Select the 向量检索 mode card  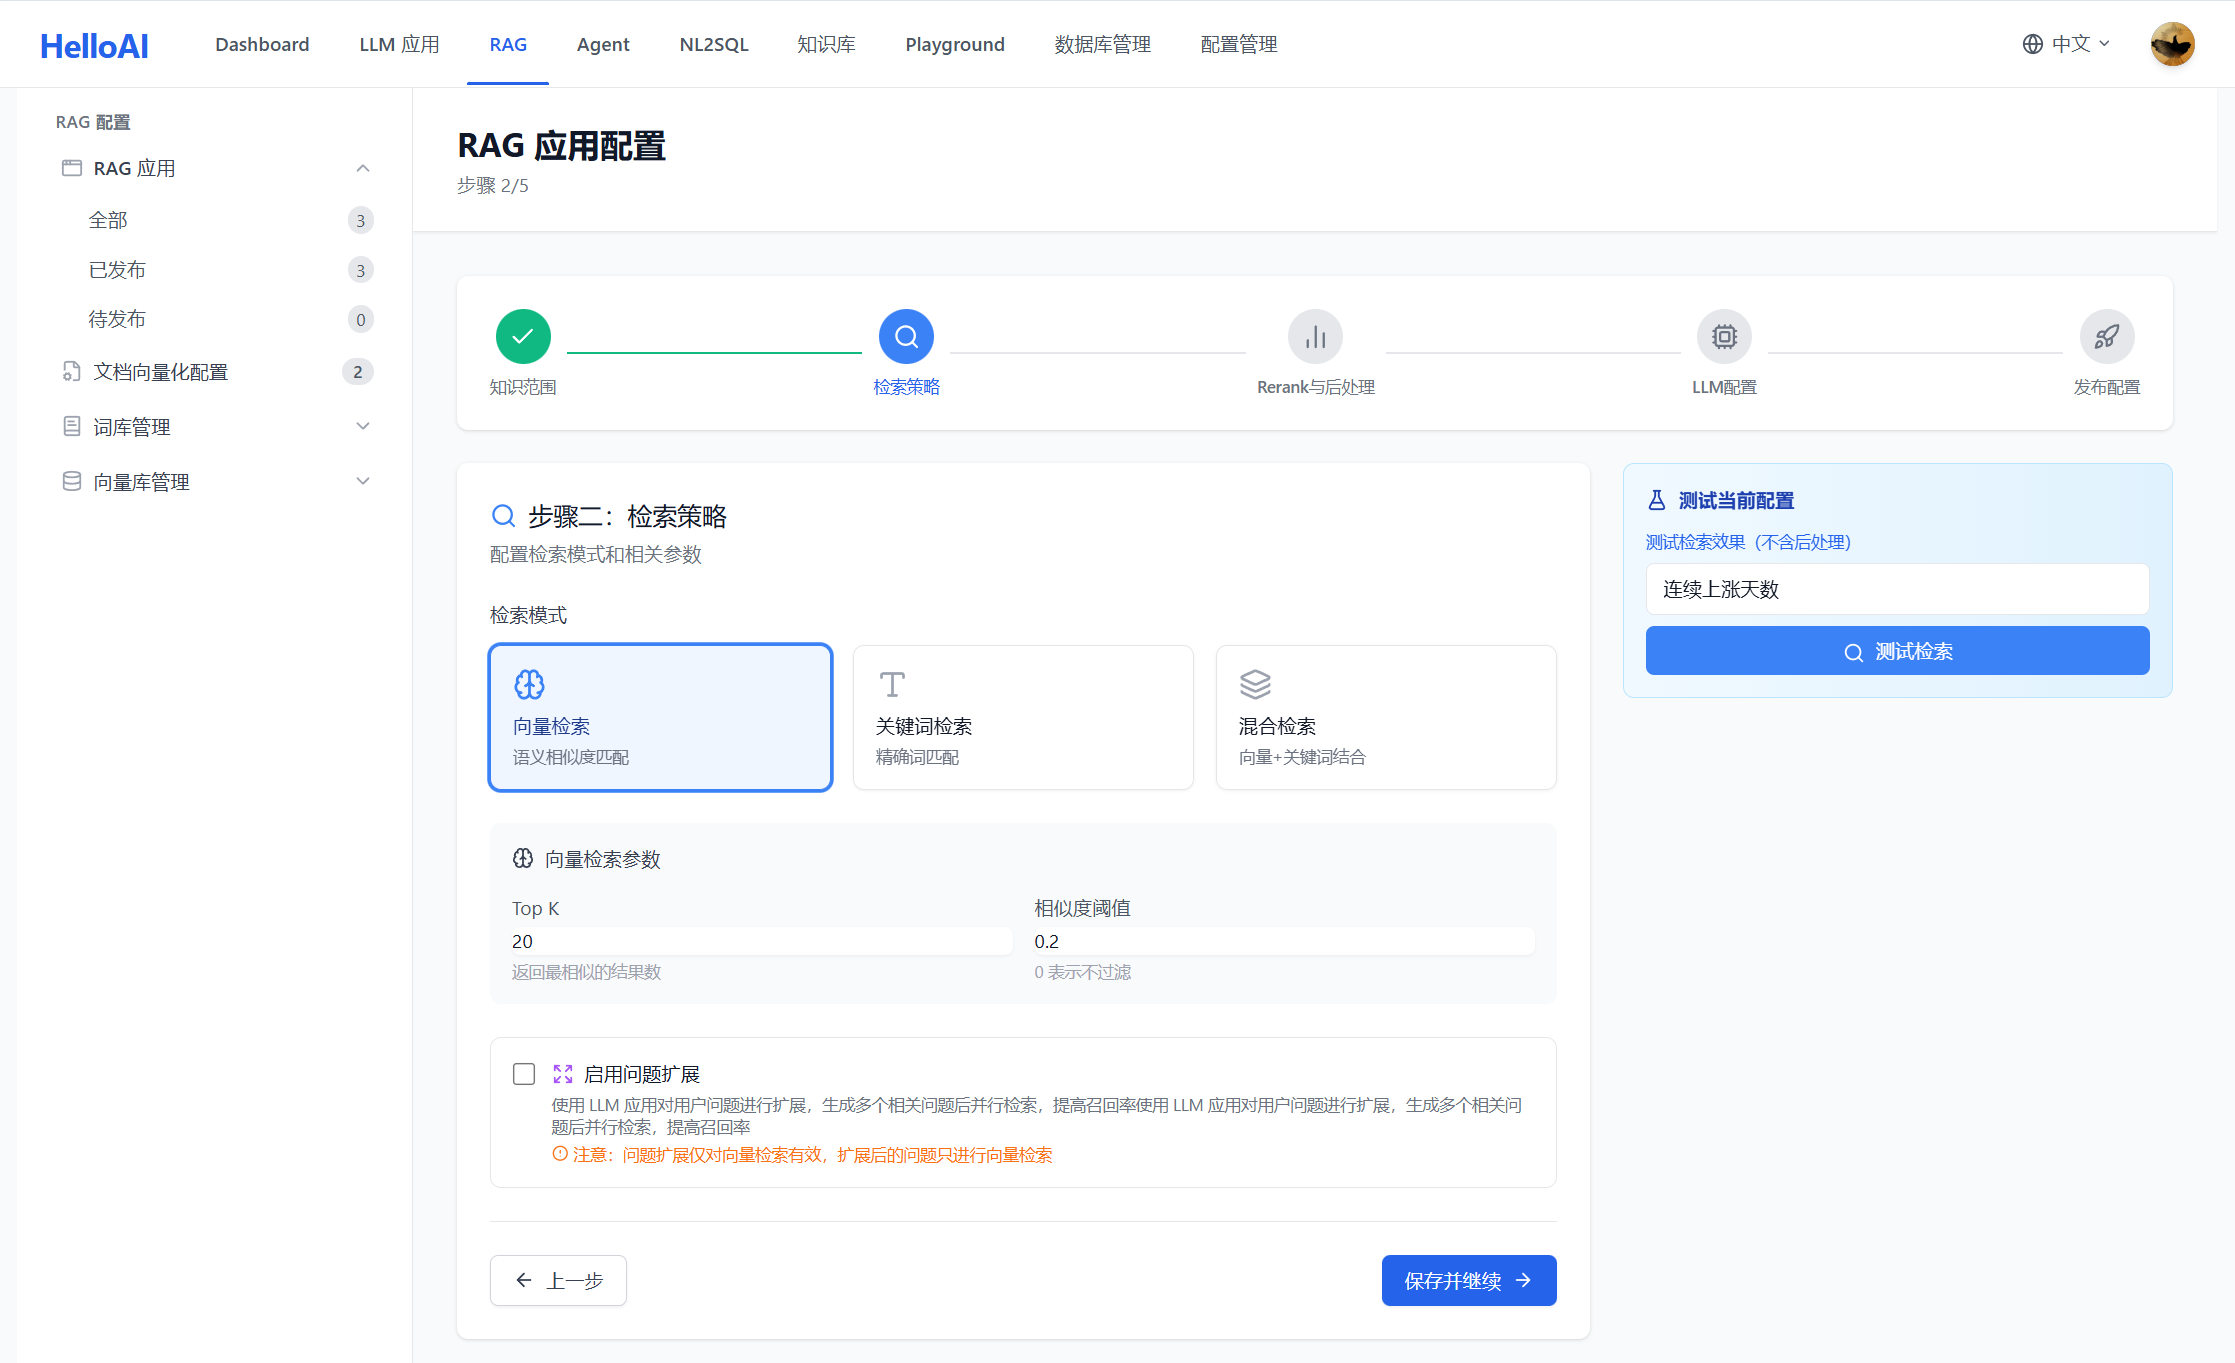[x=660, y=717]
